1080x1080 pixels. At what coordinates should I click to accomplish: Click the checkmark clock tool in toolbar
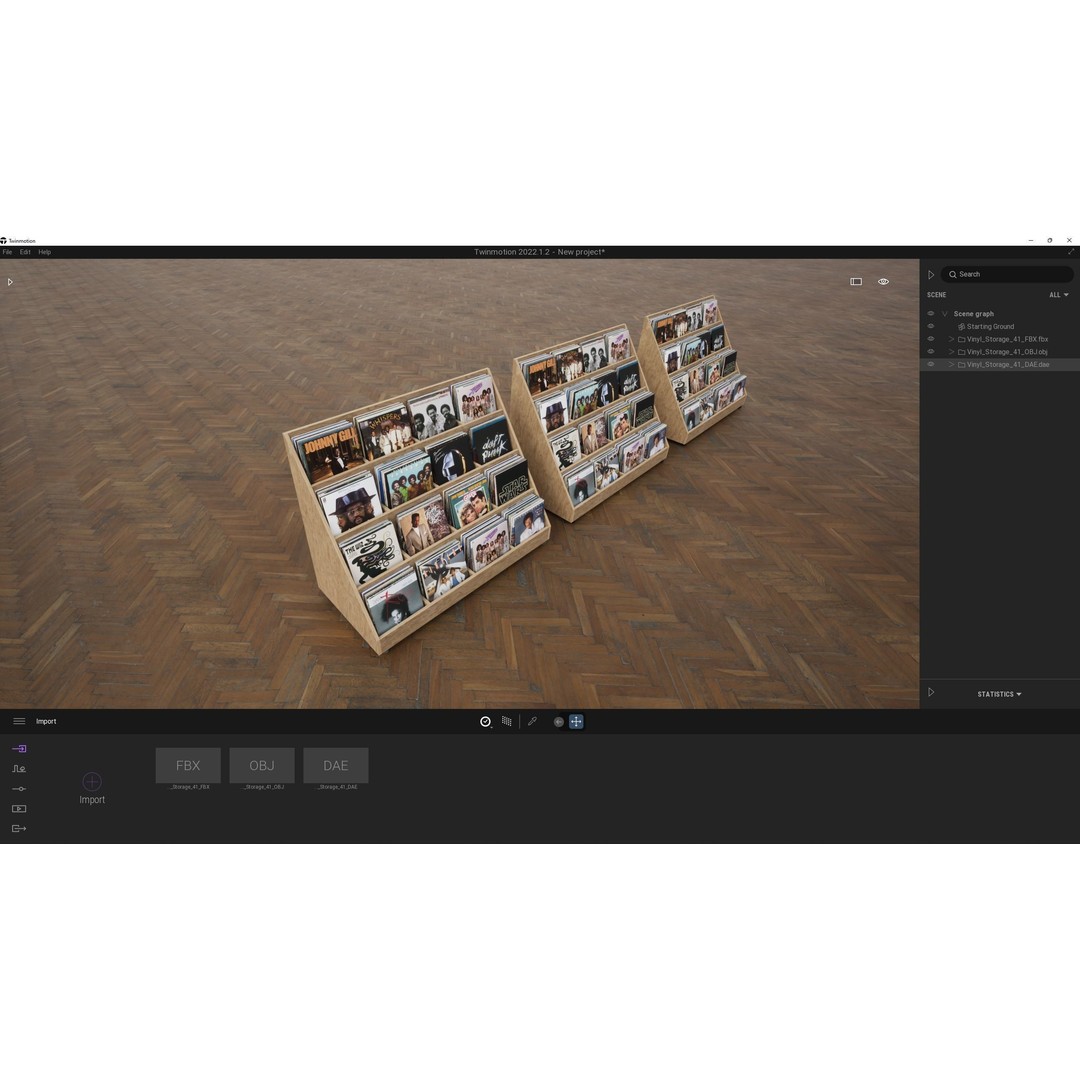coord(486,721)
